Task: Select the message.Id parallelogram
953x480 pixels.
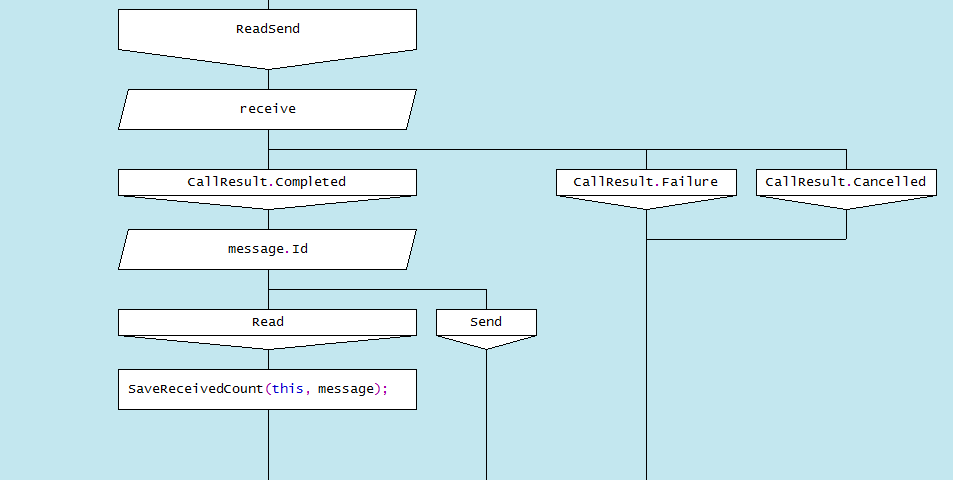Action: tap(267, 249)
